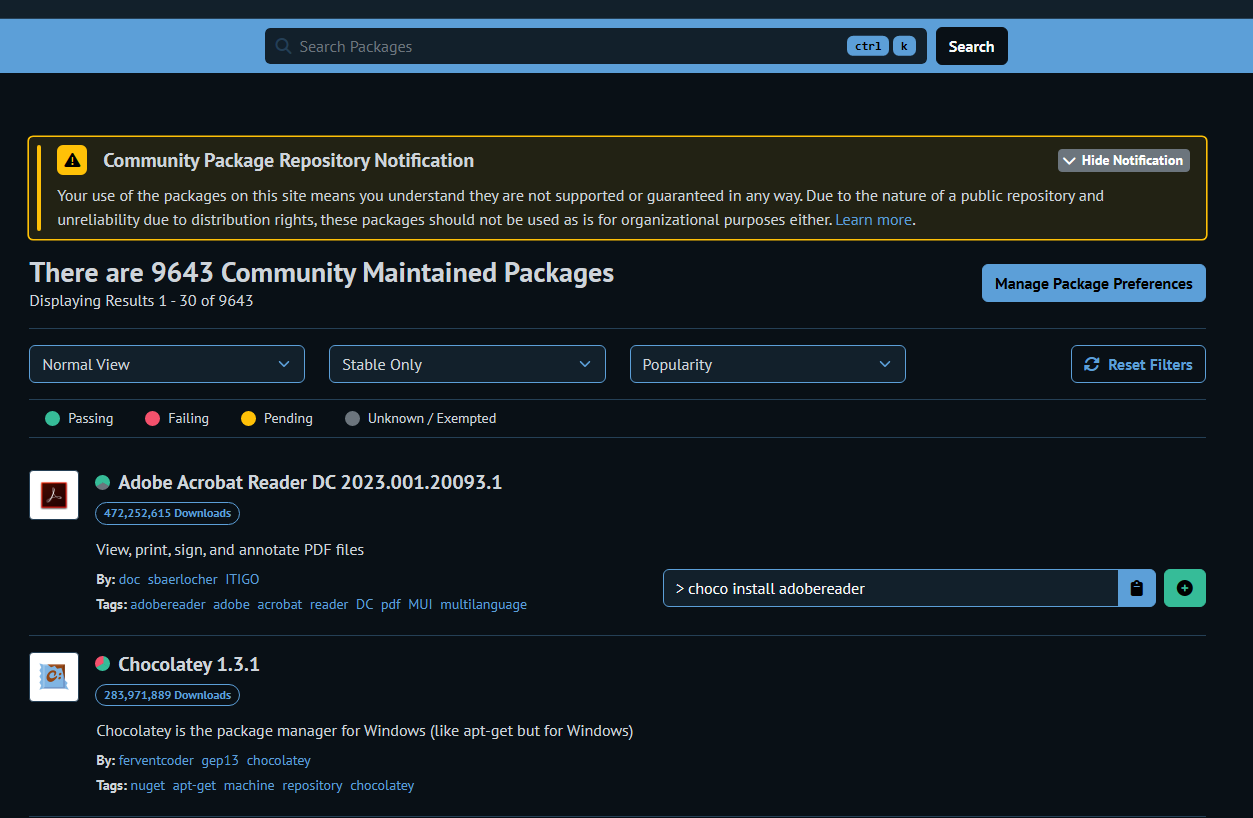The height and width of the screenshot is (818, 1253).
Task: Click the green plus button beside install command
Action: tap(1184, 588)
